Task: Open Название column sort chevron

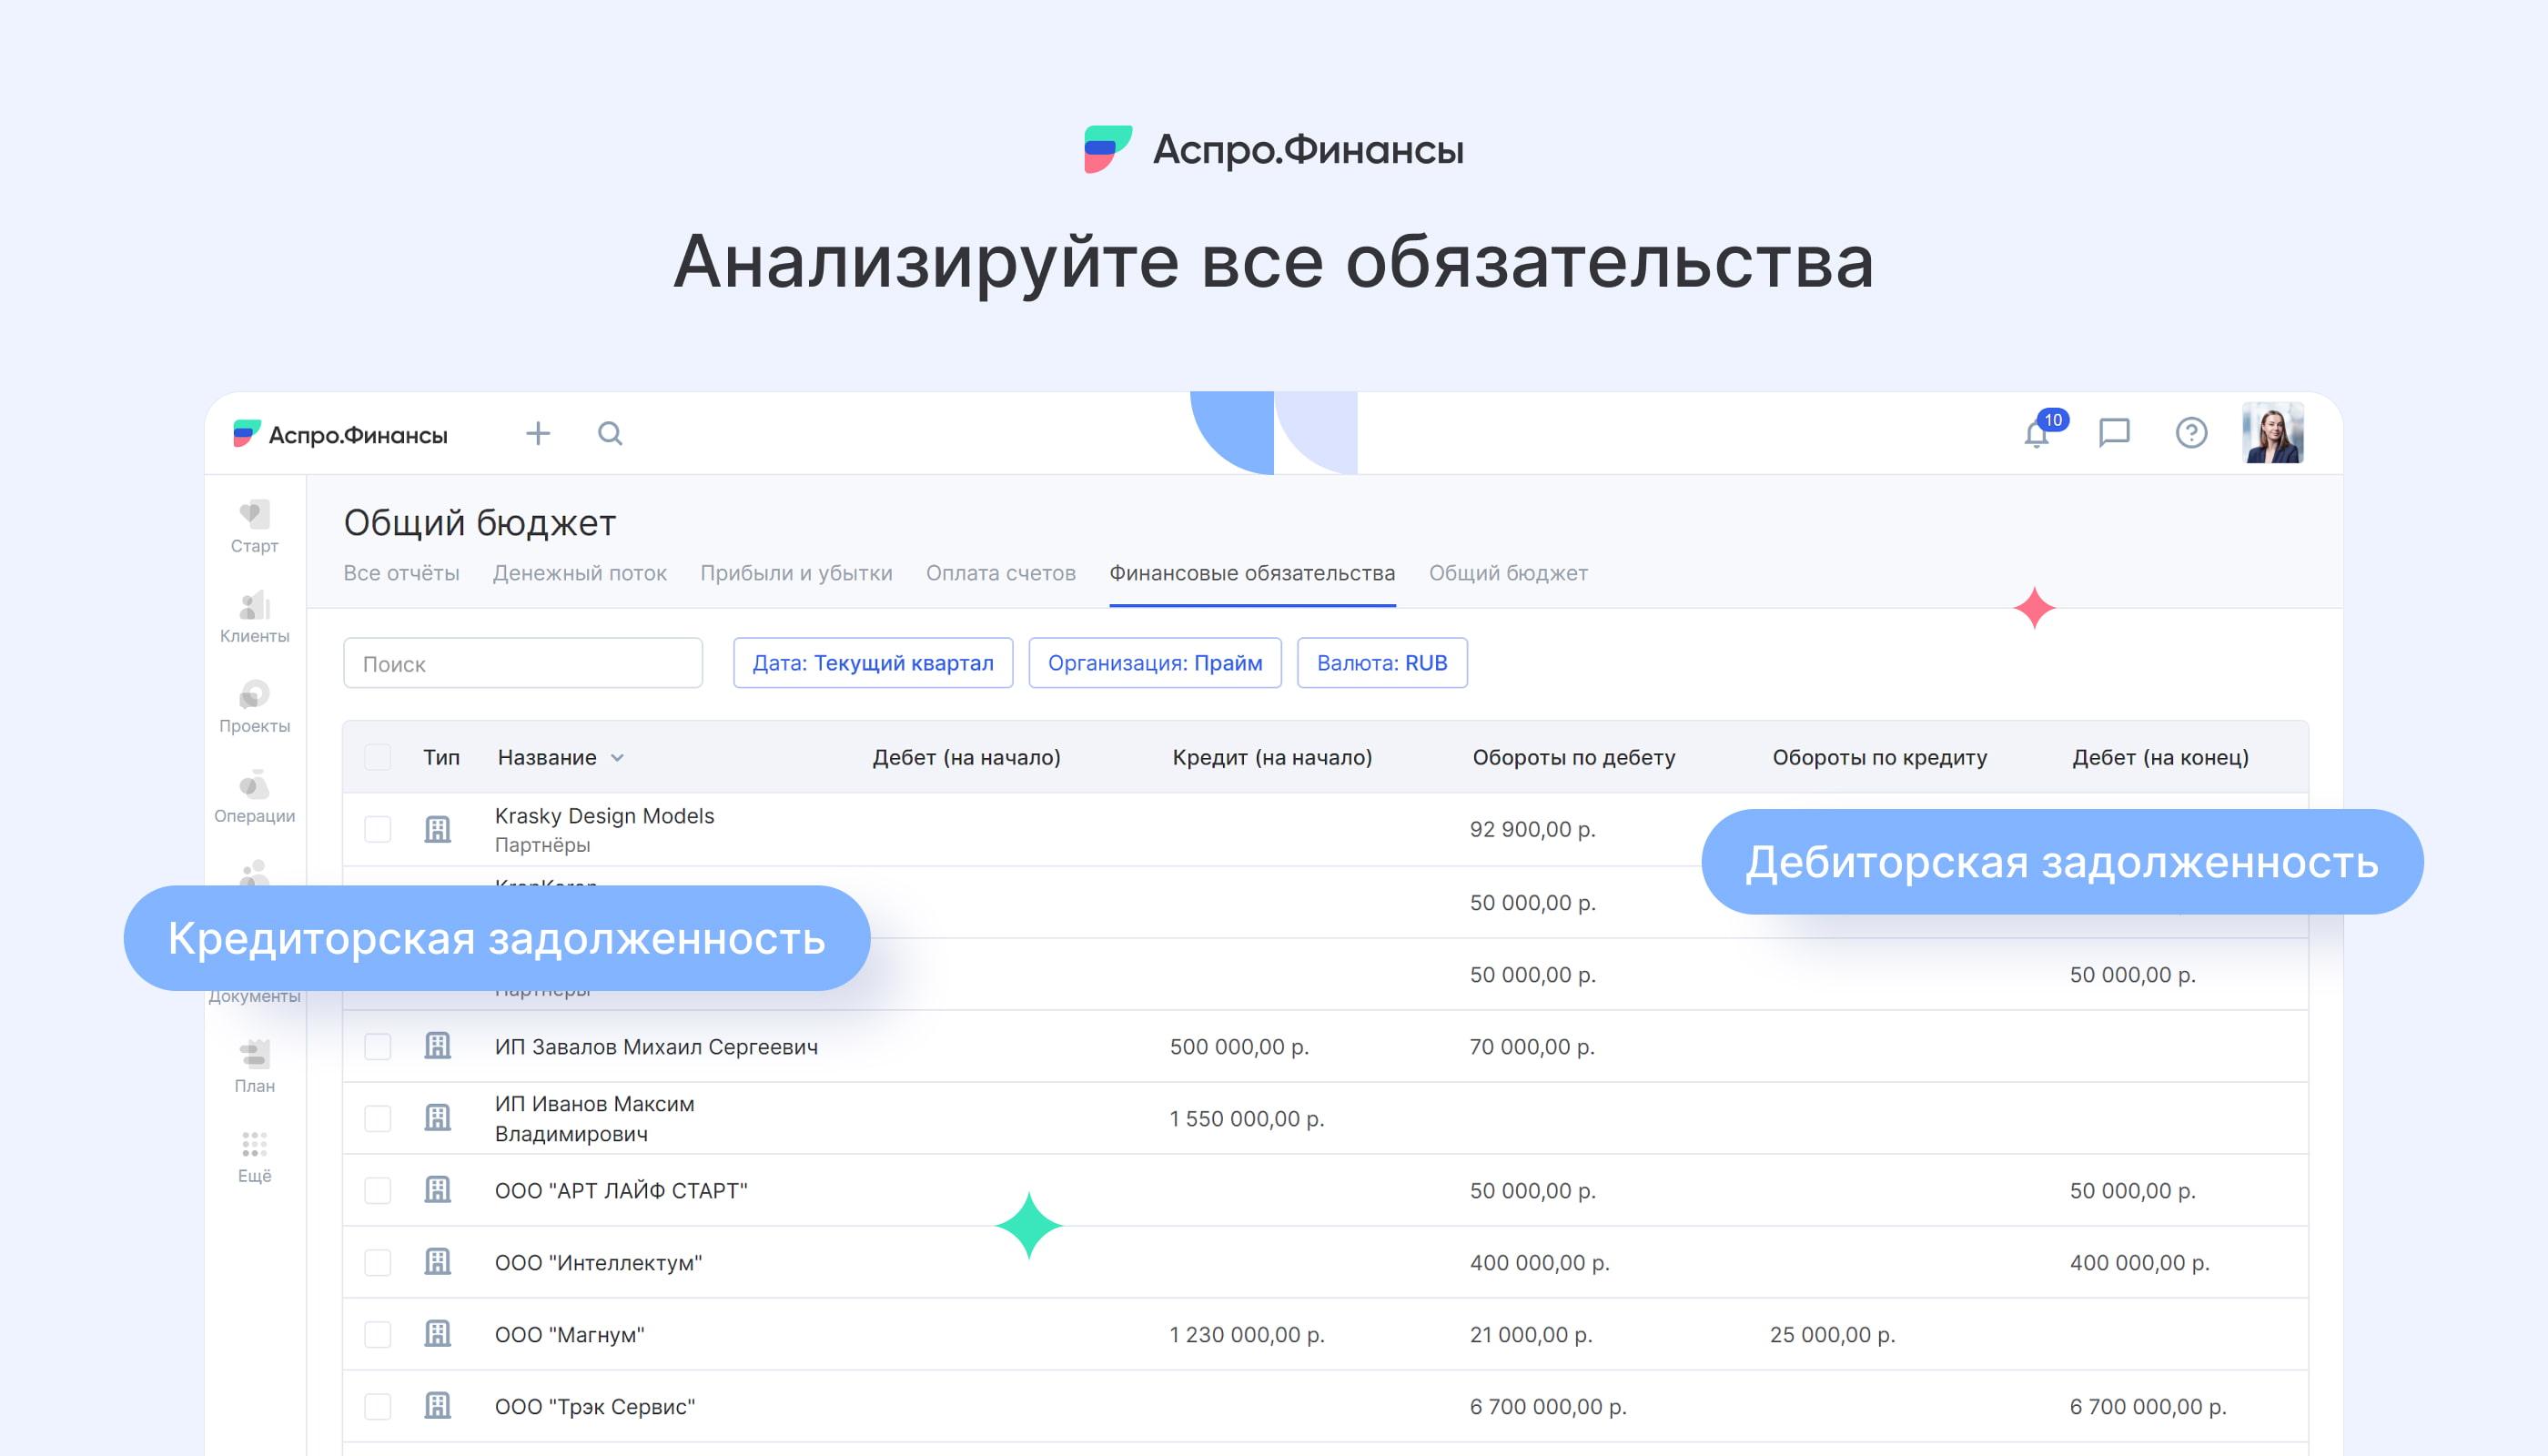Action: (x=617, y=758)
